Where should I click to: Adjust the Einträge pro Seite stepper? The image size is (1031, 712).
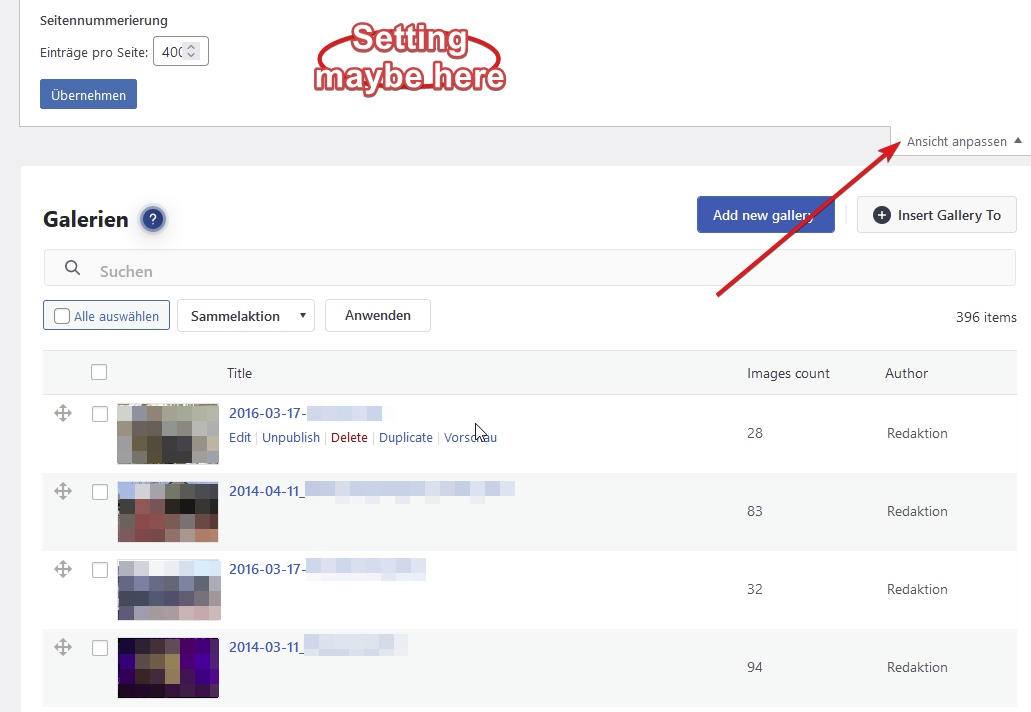(192, 52)
